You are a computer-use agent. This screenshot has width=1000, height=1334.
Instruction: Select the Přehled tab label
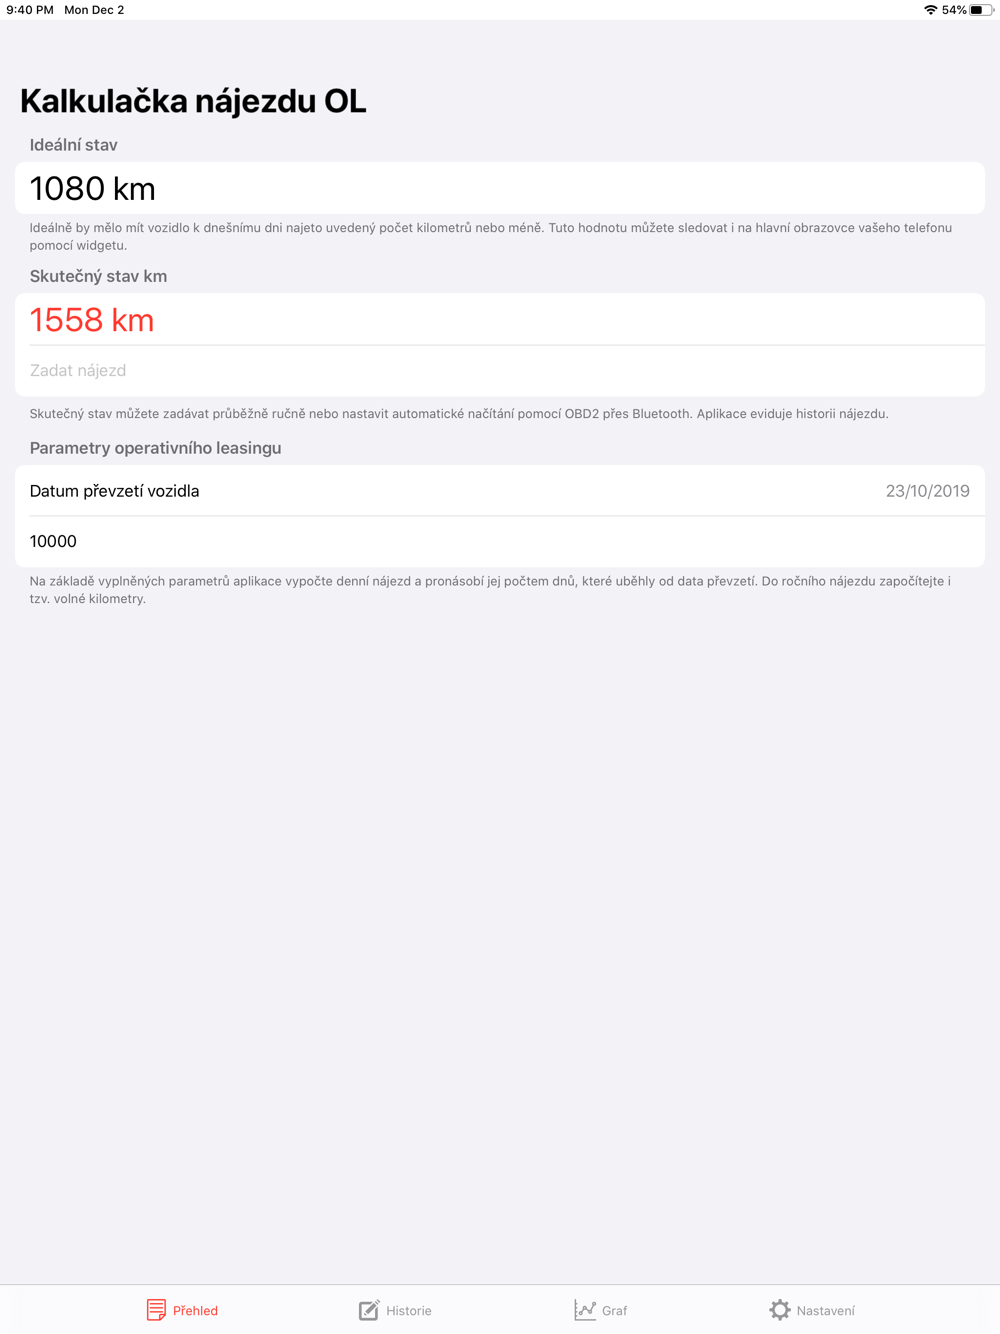195,1311
